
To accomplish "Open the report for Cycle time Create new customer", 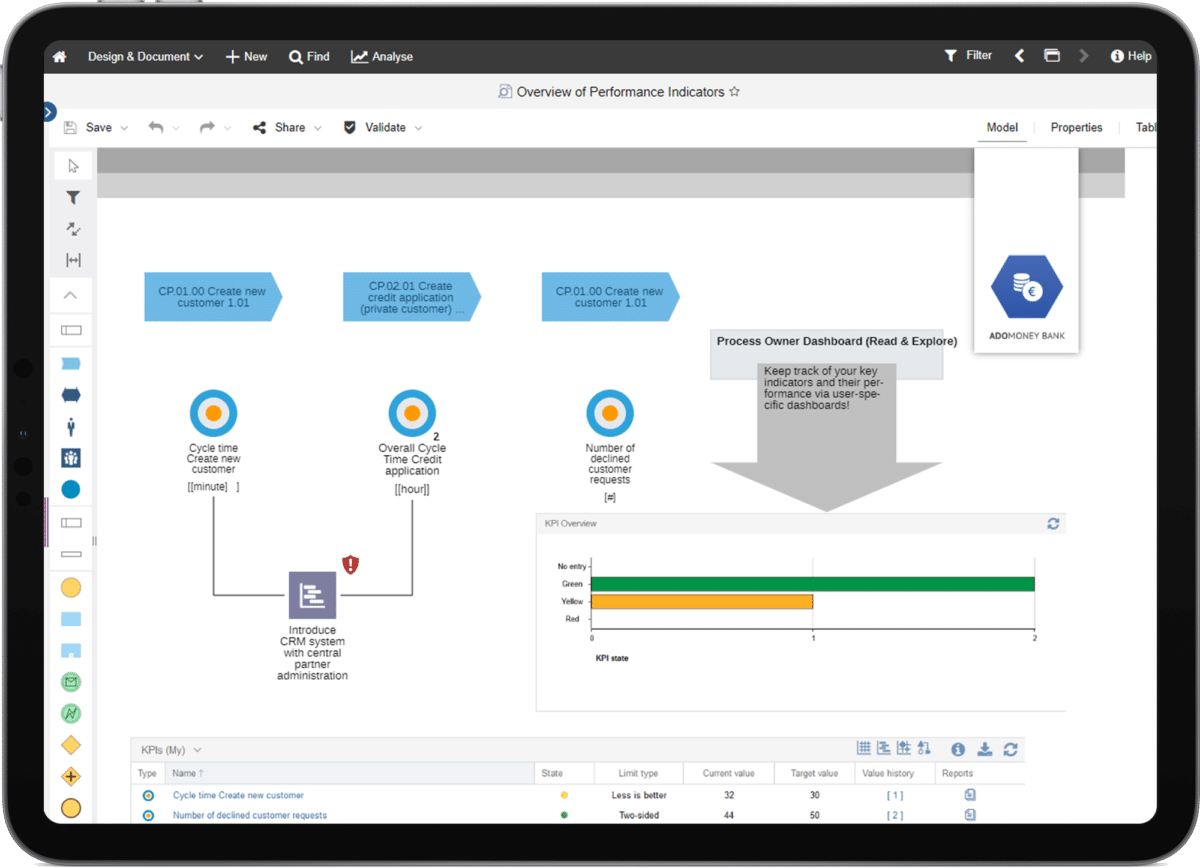I will pyautogui.click(x=969, y=794).
